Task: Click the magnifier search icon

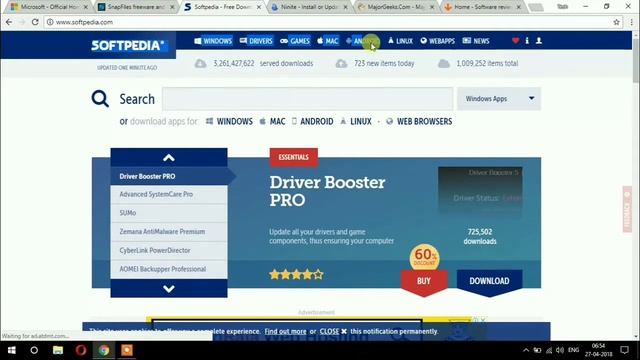Action: 100,99
